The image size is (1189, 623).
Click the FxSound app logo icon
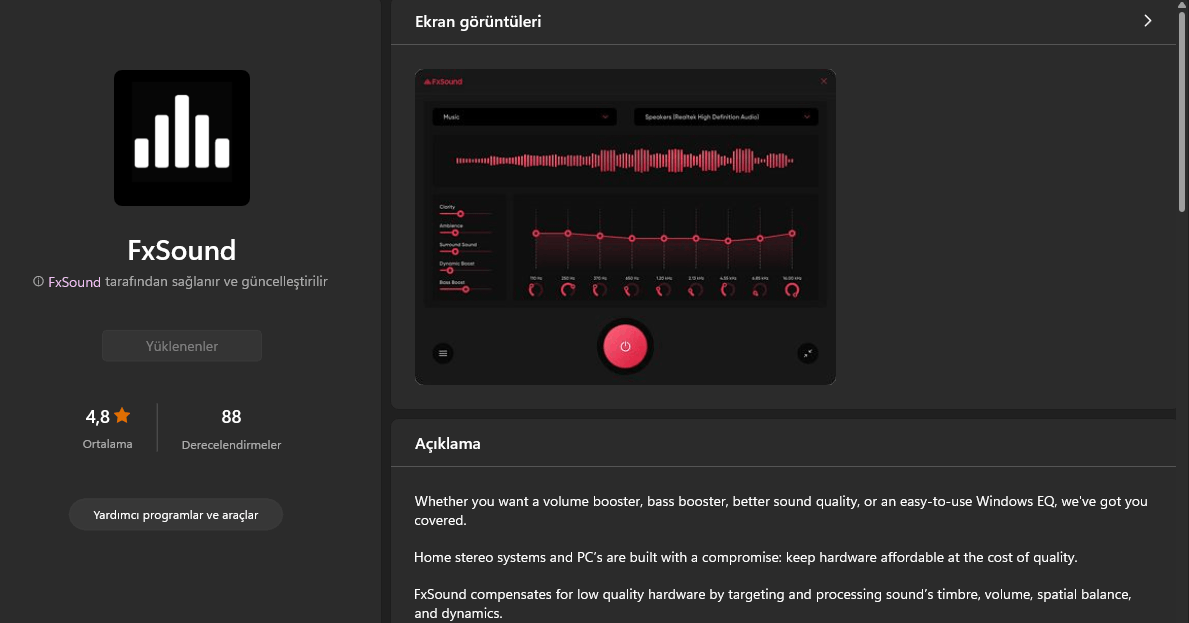182,138
